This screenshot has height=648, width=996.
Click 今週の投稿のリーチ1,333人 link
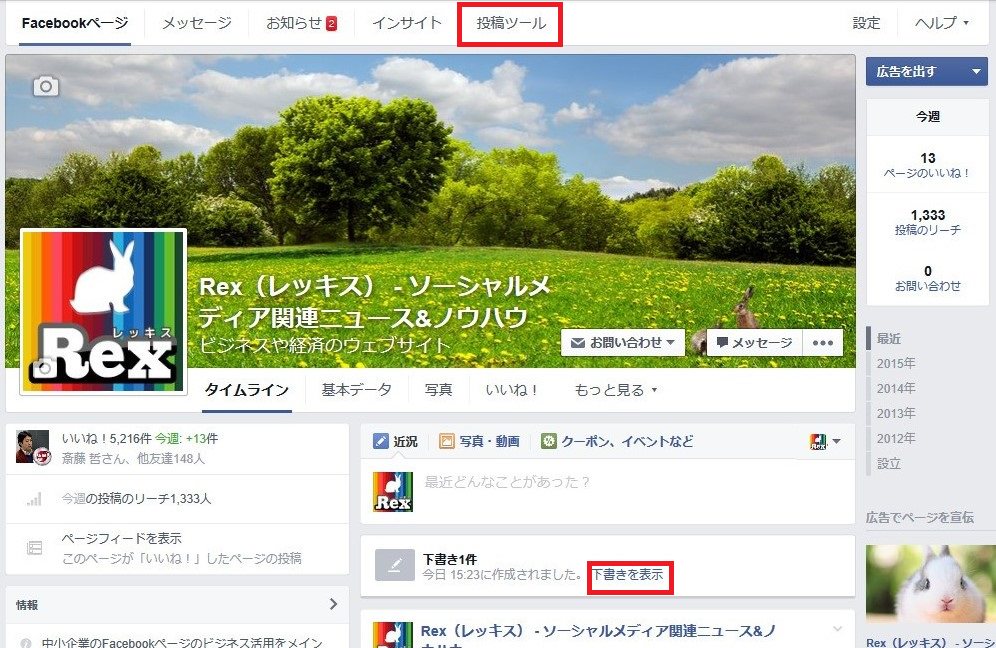tap(136, 499)
